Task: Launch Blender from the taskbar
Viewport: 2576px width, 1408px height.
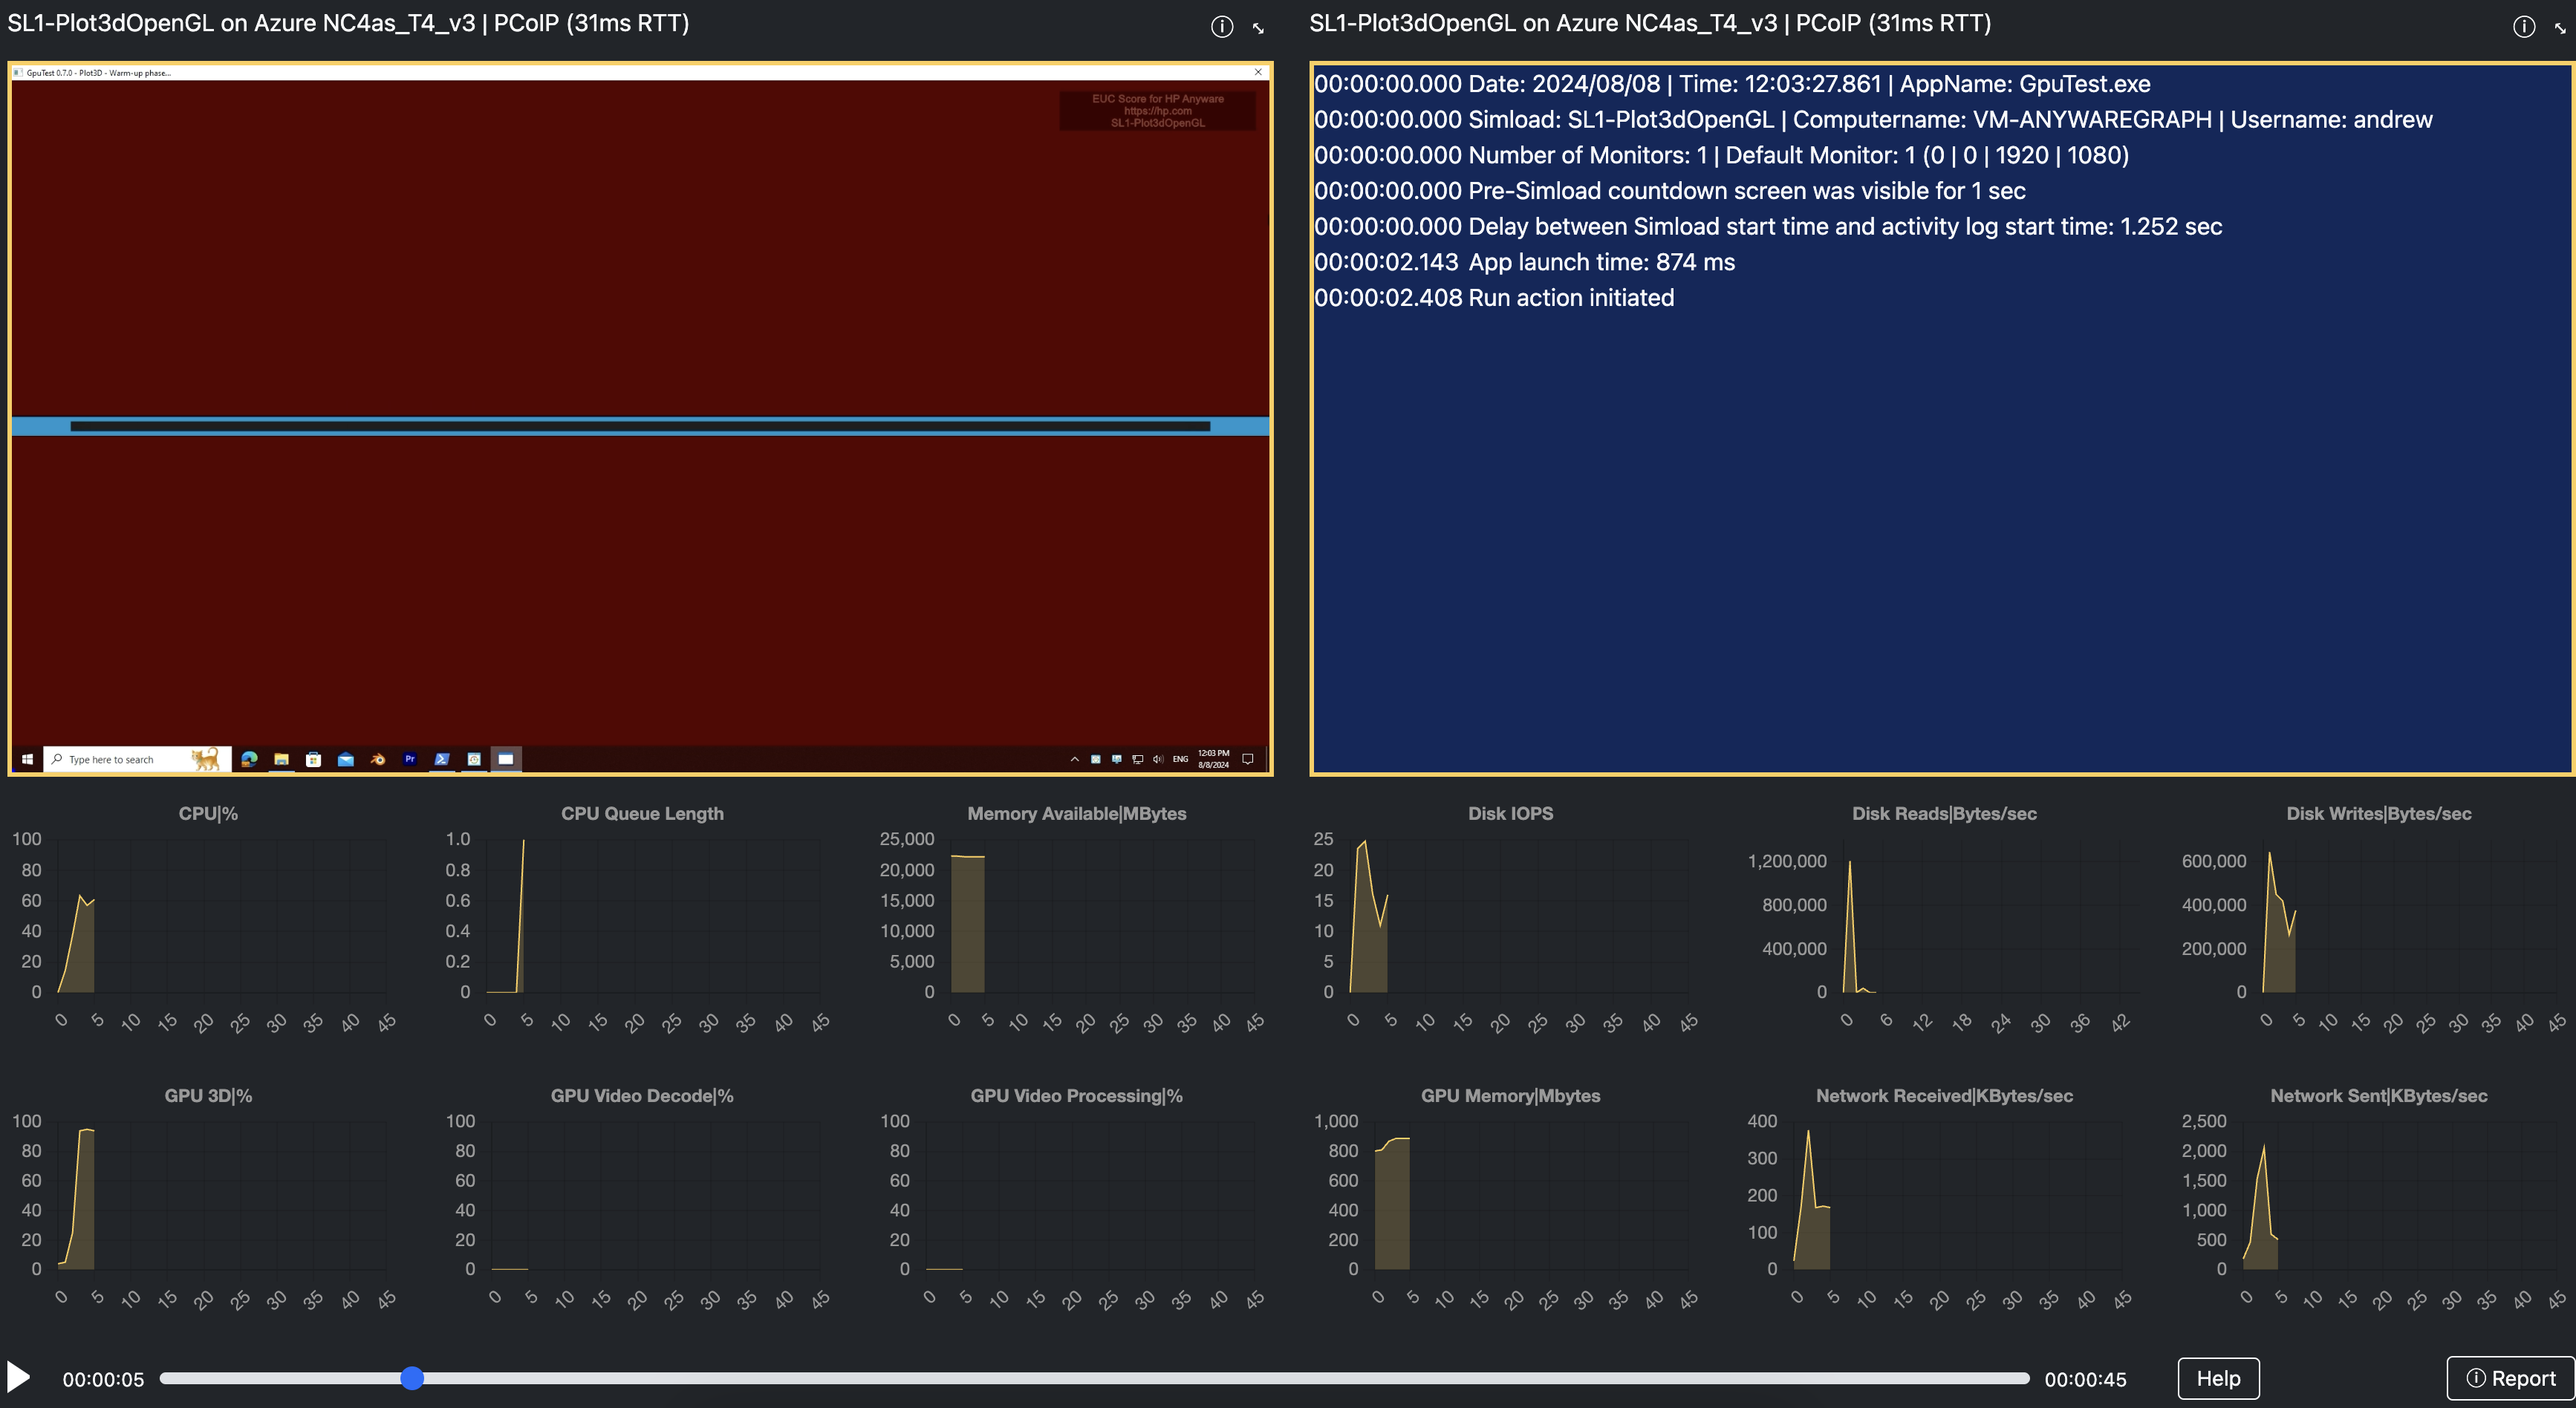Action: 377,759
